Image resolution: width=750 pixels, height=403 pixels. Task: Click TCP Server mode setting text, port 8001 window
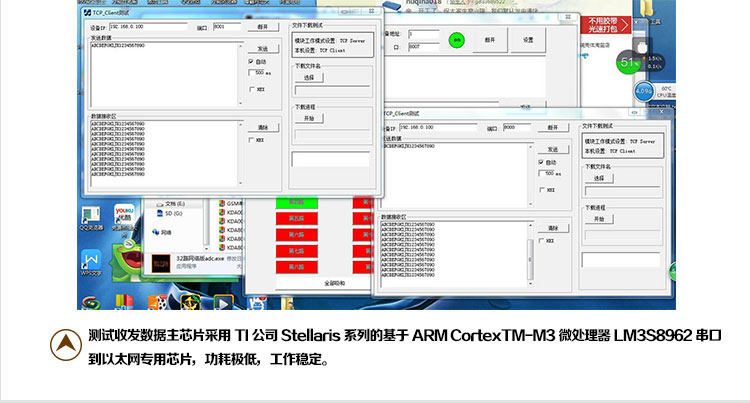click(330, 41)
